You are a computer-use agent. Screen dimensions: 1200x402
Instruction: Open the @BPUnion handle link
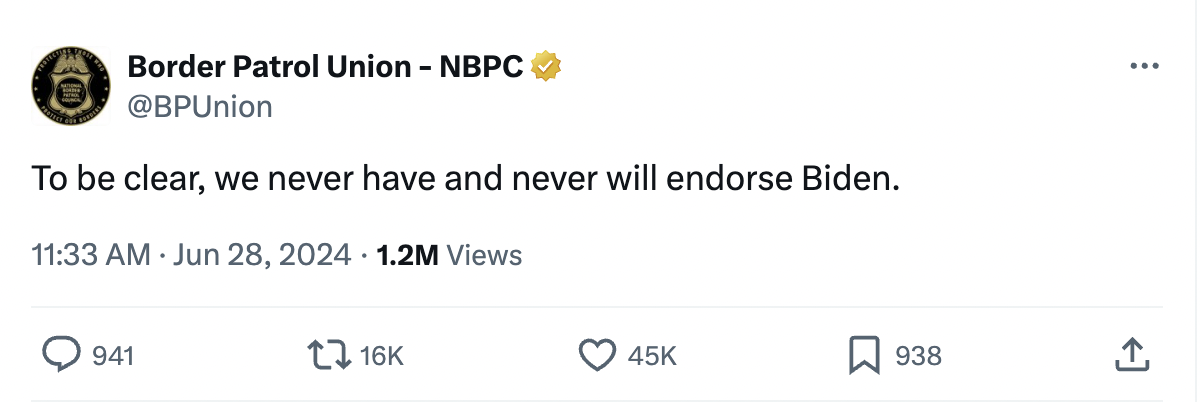pyautogui.click(x=200, y=107)
